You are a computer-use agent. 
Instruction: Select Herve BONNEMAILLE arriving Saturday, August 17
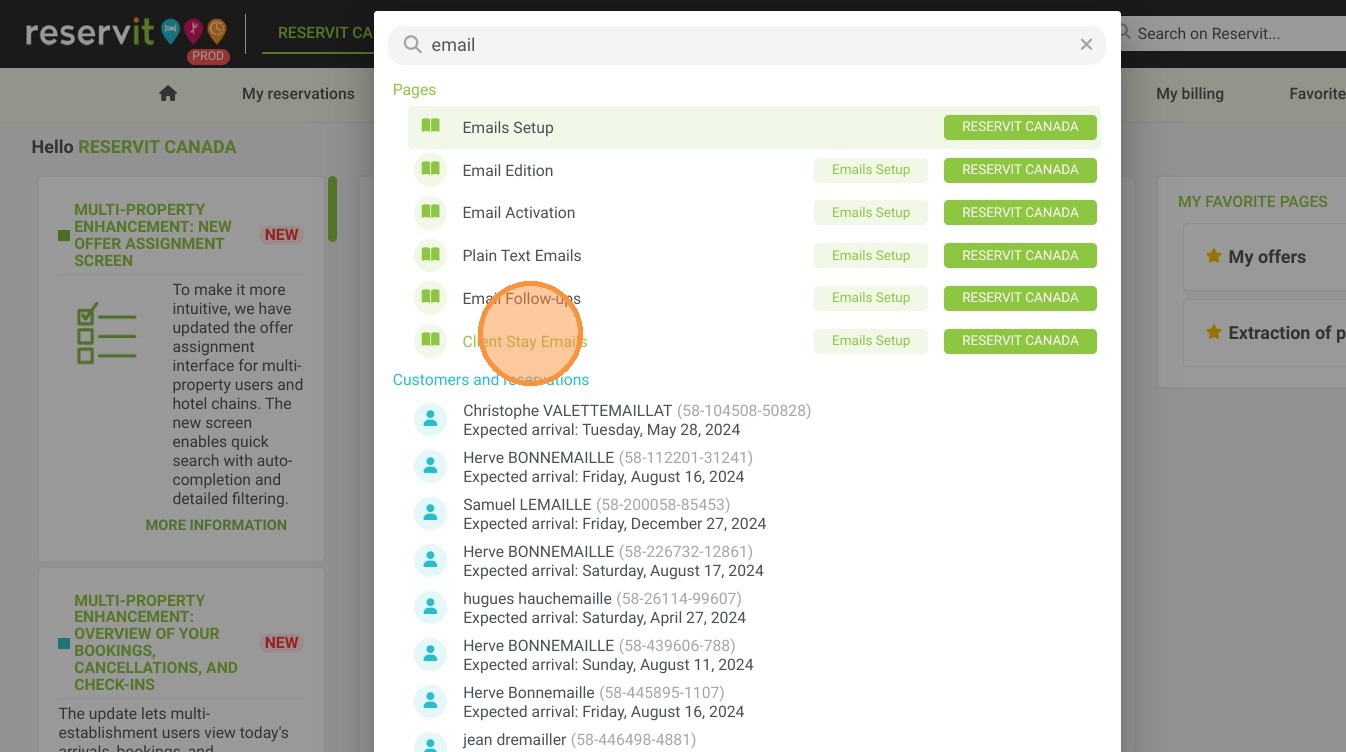pos(613,561)
